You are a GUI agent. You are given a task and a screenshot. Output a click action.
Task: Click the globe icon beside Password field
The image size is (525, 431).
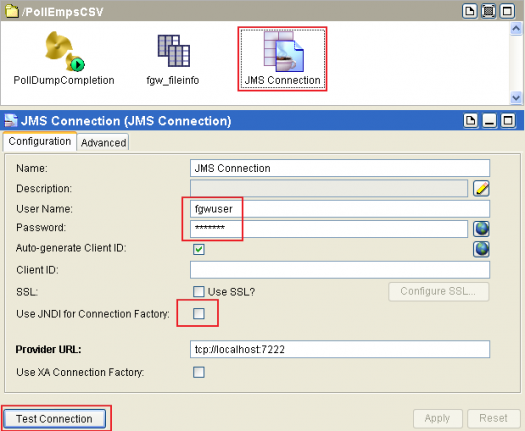[x=481, y=229]
